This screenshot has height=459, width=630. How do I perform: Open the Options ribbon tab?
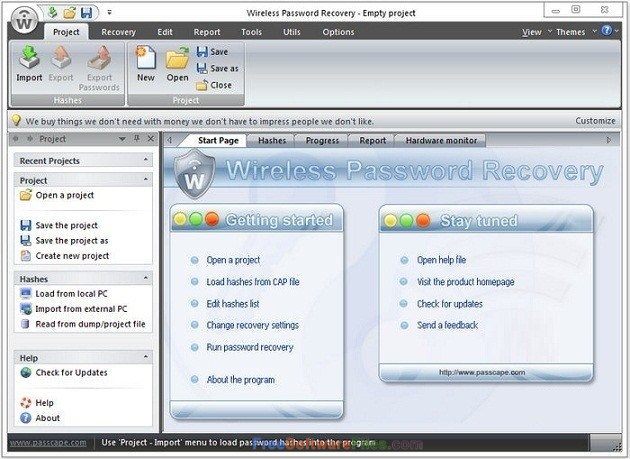point(338,32)
